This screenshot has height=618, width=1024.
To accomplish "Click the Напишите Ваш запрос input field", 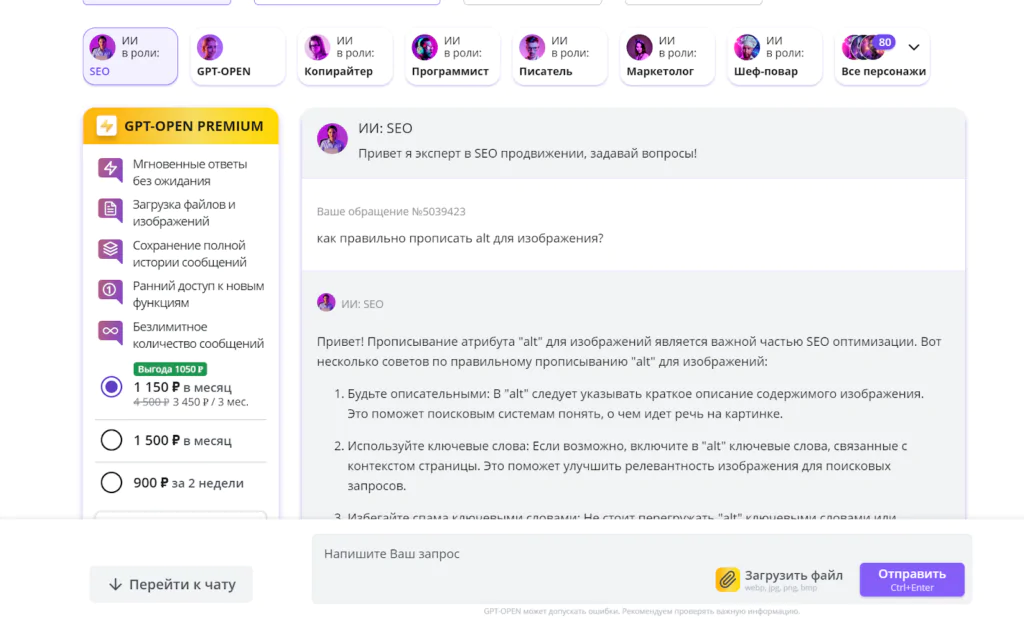I will pyautogui.click(x=509, y=554).
